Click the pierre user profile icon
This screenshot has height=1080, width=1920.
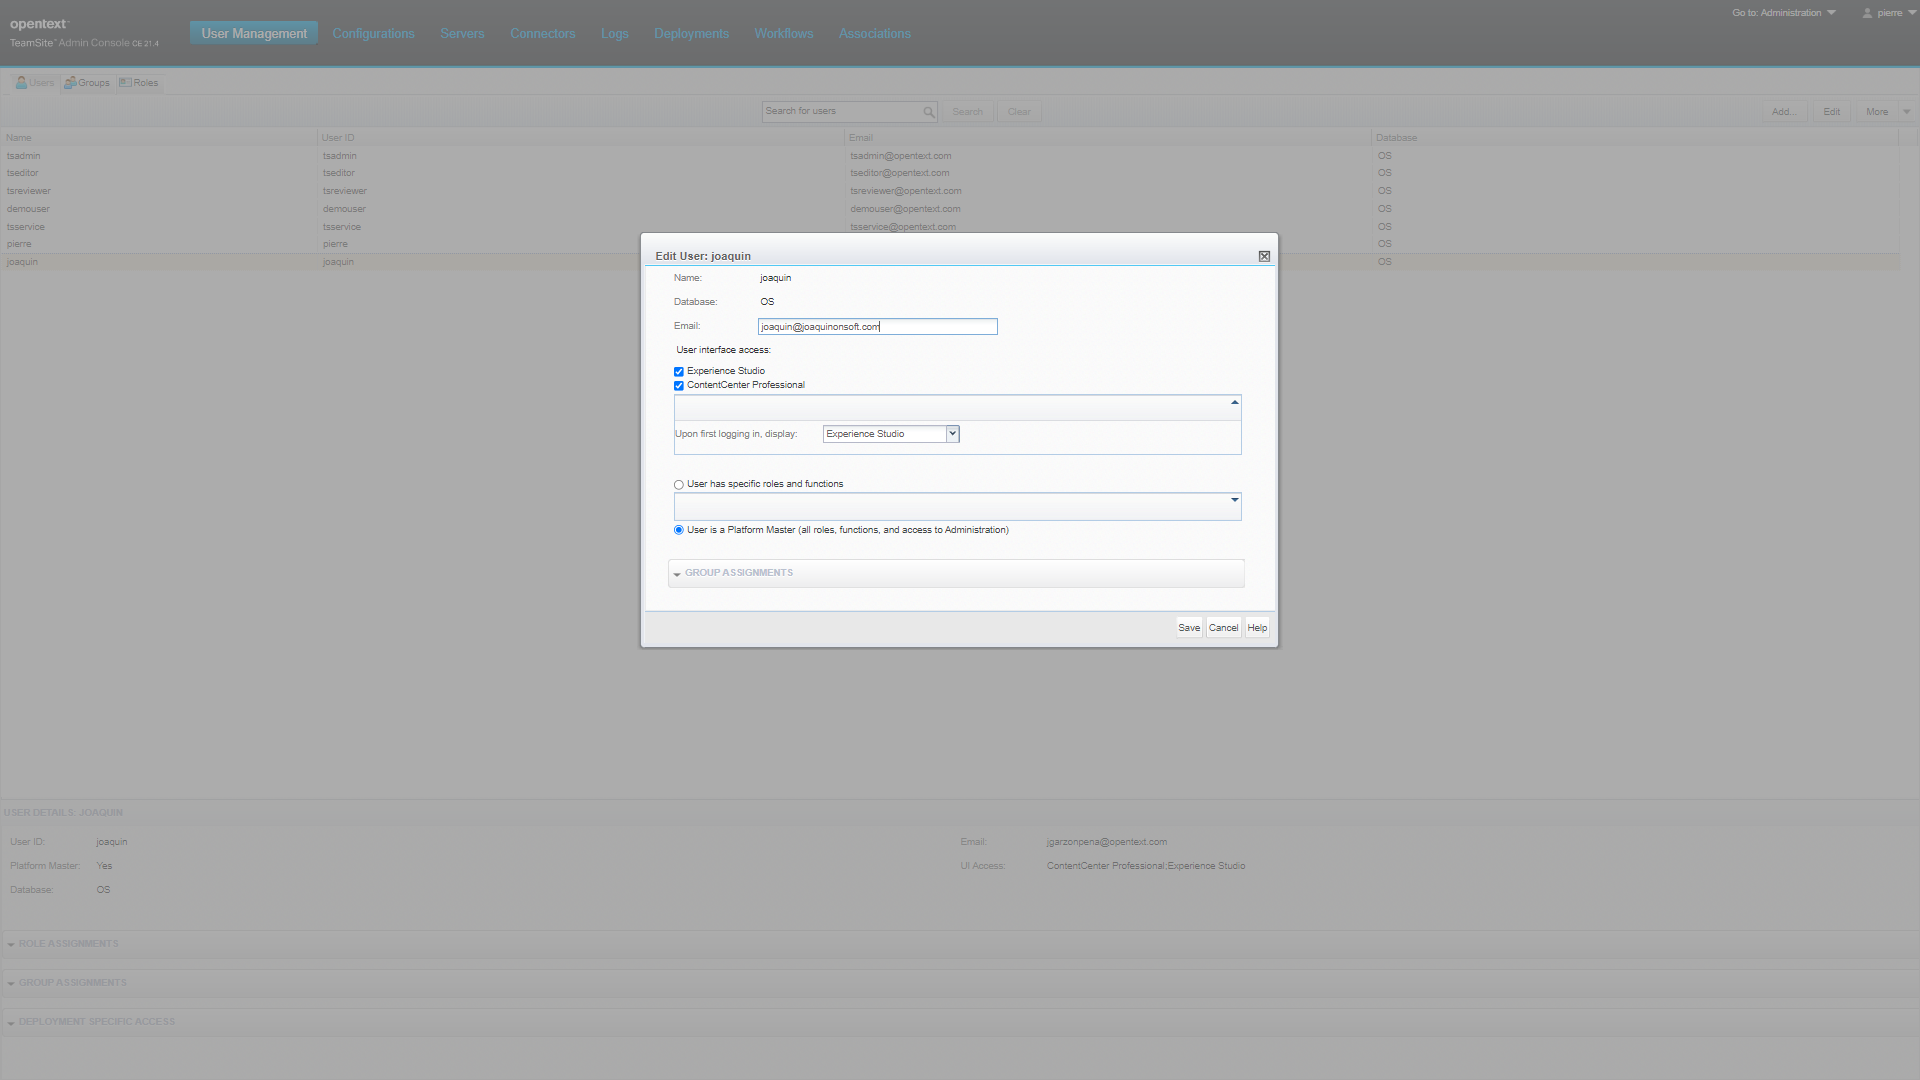[x=1867, y=13]
